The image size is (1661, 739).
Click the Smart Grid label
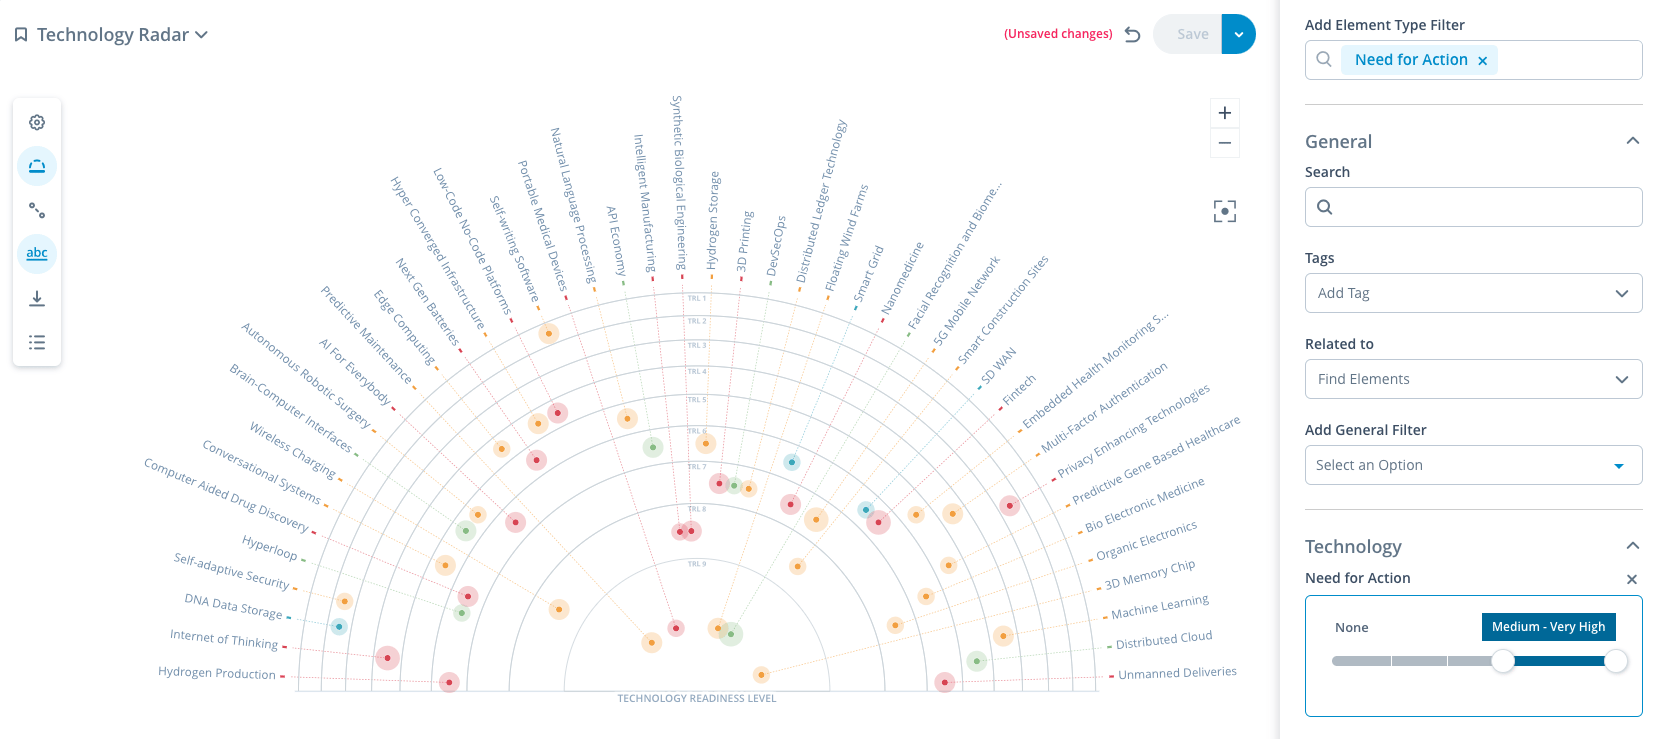tap(868, 273)
